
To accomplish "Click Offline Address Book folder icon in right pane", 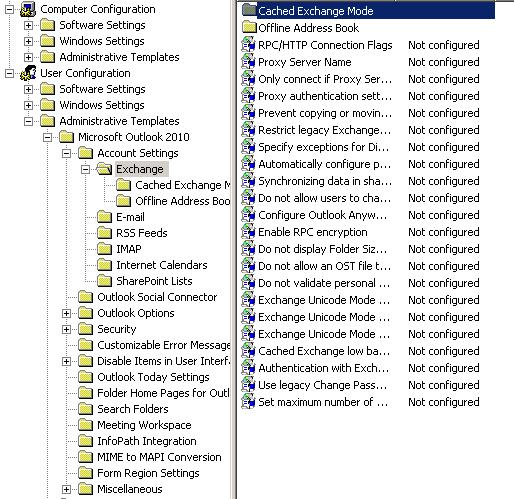I will [x=249, y=28].
